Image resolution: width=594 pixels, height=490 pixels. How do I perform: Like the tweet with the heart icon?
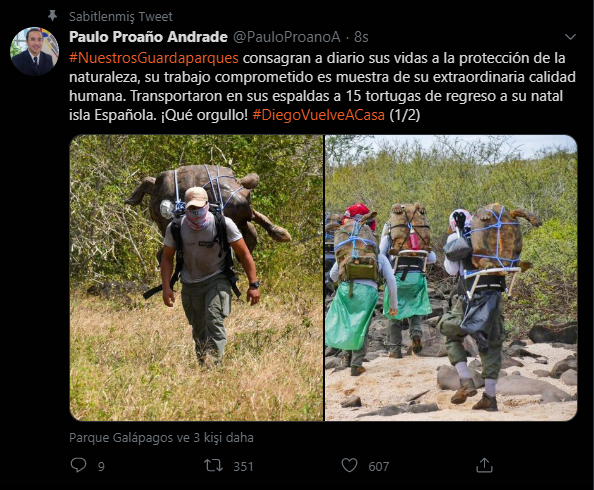click(349, 465)
